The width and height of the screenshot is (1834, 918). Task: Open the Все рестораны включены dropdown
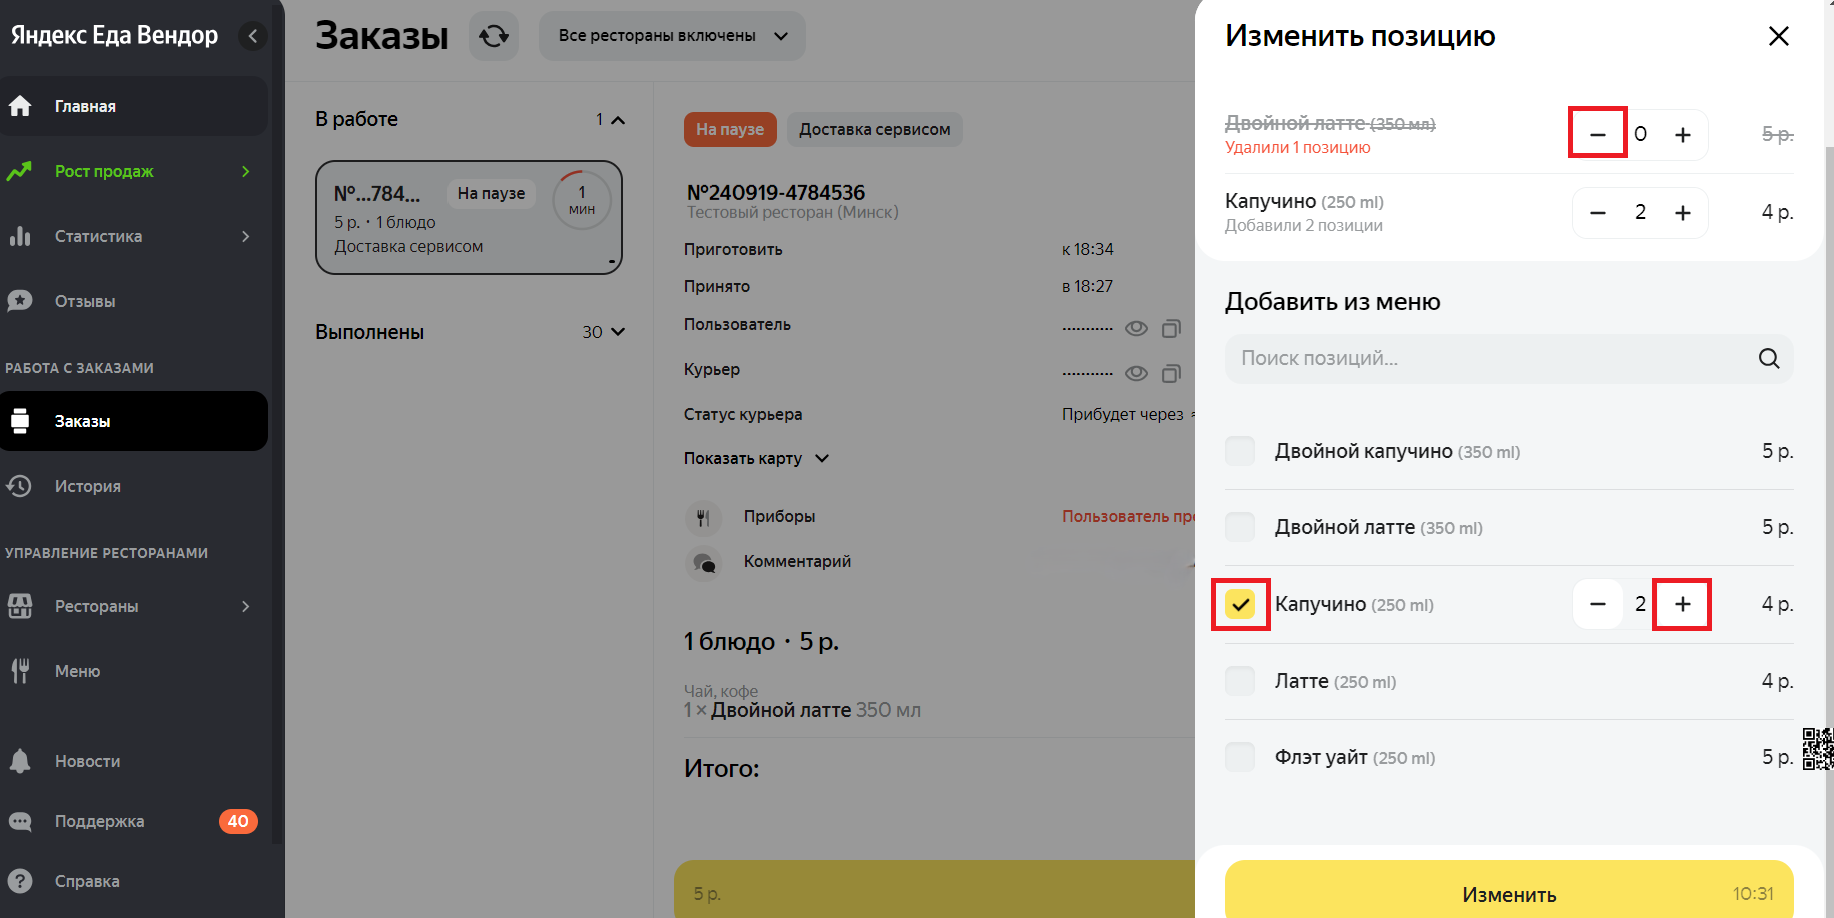point(672,36)
